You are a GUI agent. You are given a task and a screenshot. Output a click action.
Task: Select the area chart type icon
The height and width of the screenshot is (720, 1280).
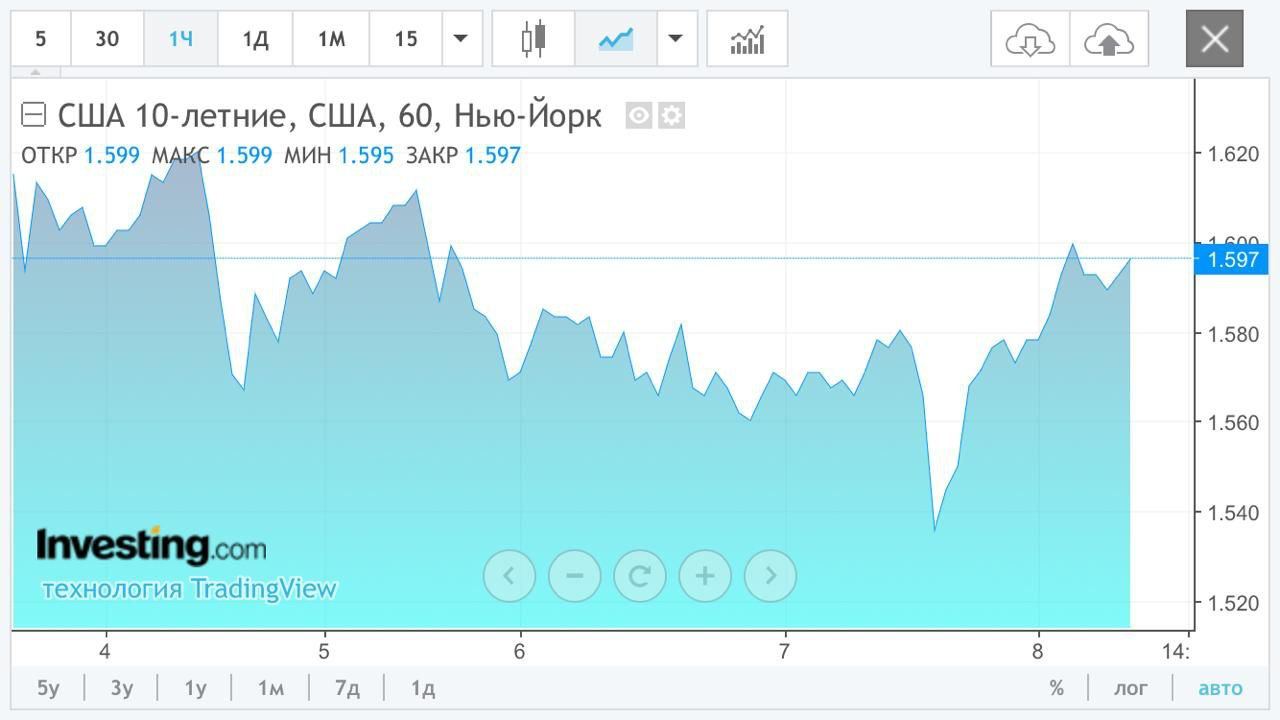616,39
